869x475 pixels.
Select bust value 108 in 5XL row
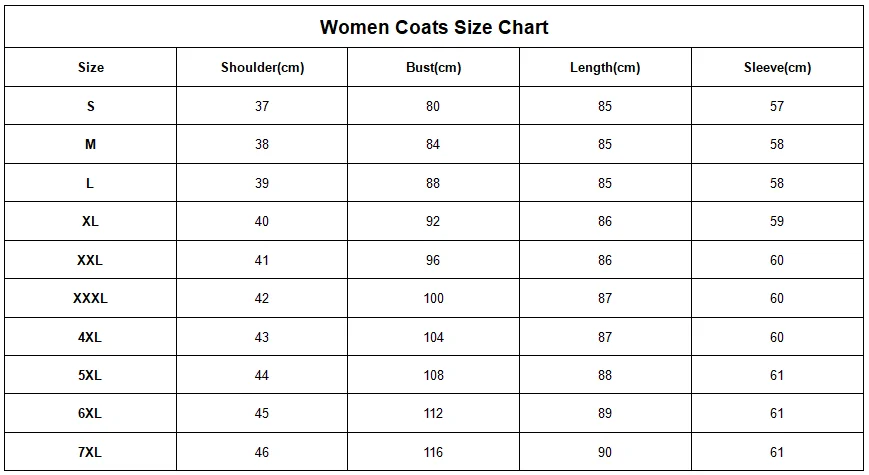click(433, 375)
